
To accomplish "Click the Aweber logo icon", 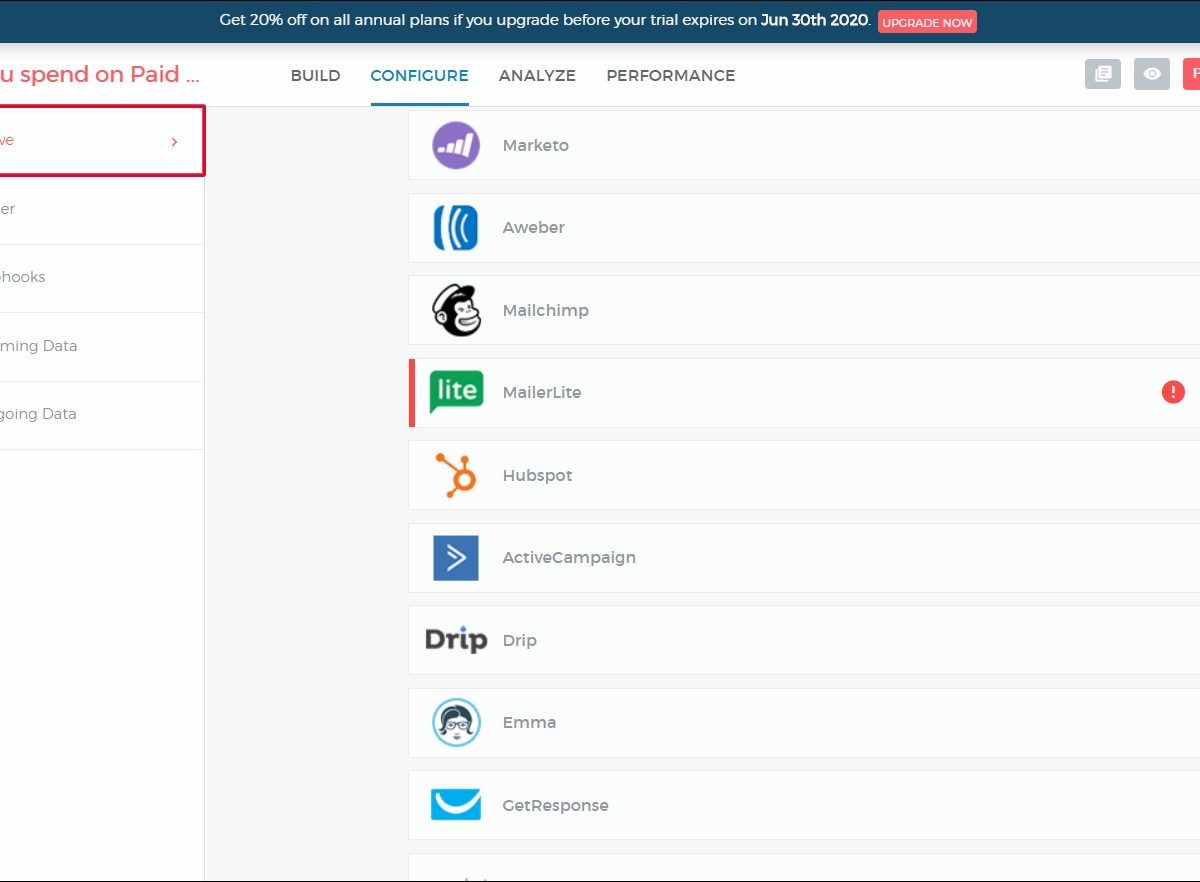I will pyautogui.click(x=456, y=228).
